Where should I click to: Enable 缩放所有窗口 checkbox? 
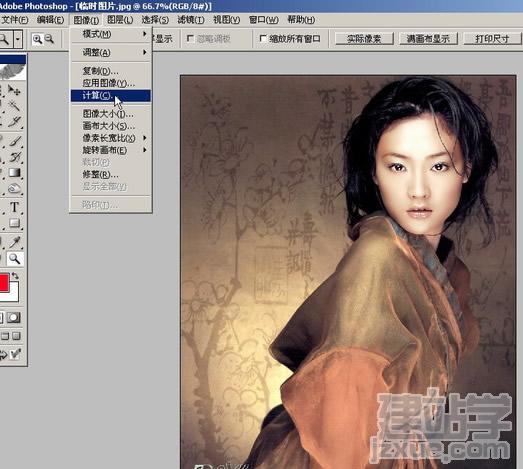(263, 39)
